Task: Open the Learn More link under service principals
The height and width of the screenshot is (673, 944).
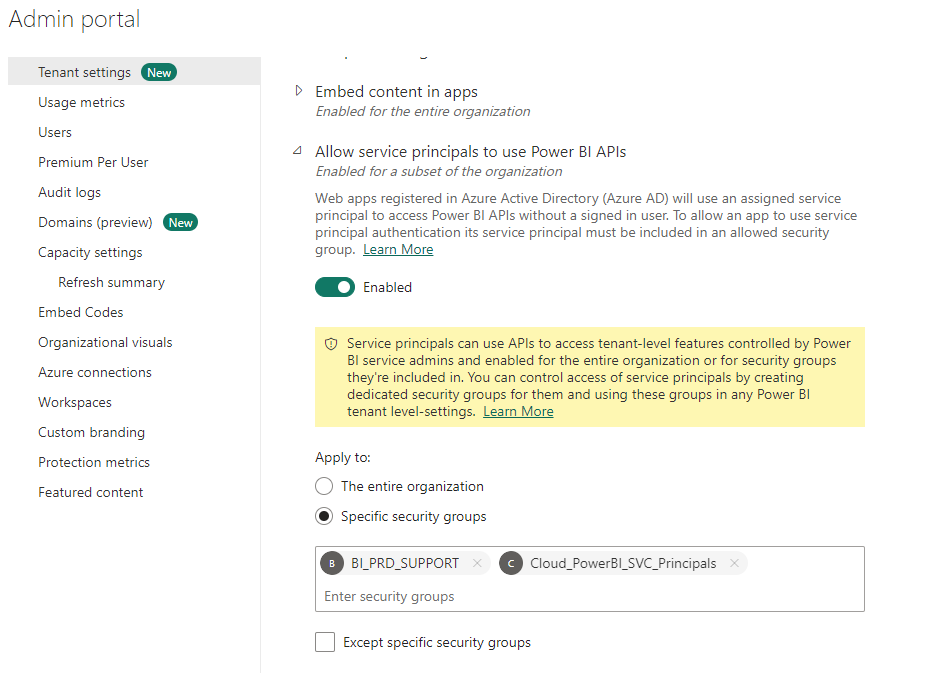Action: coord(397,249)
